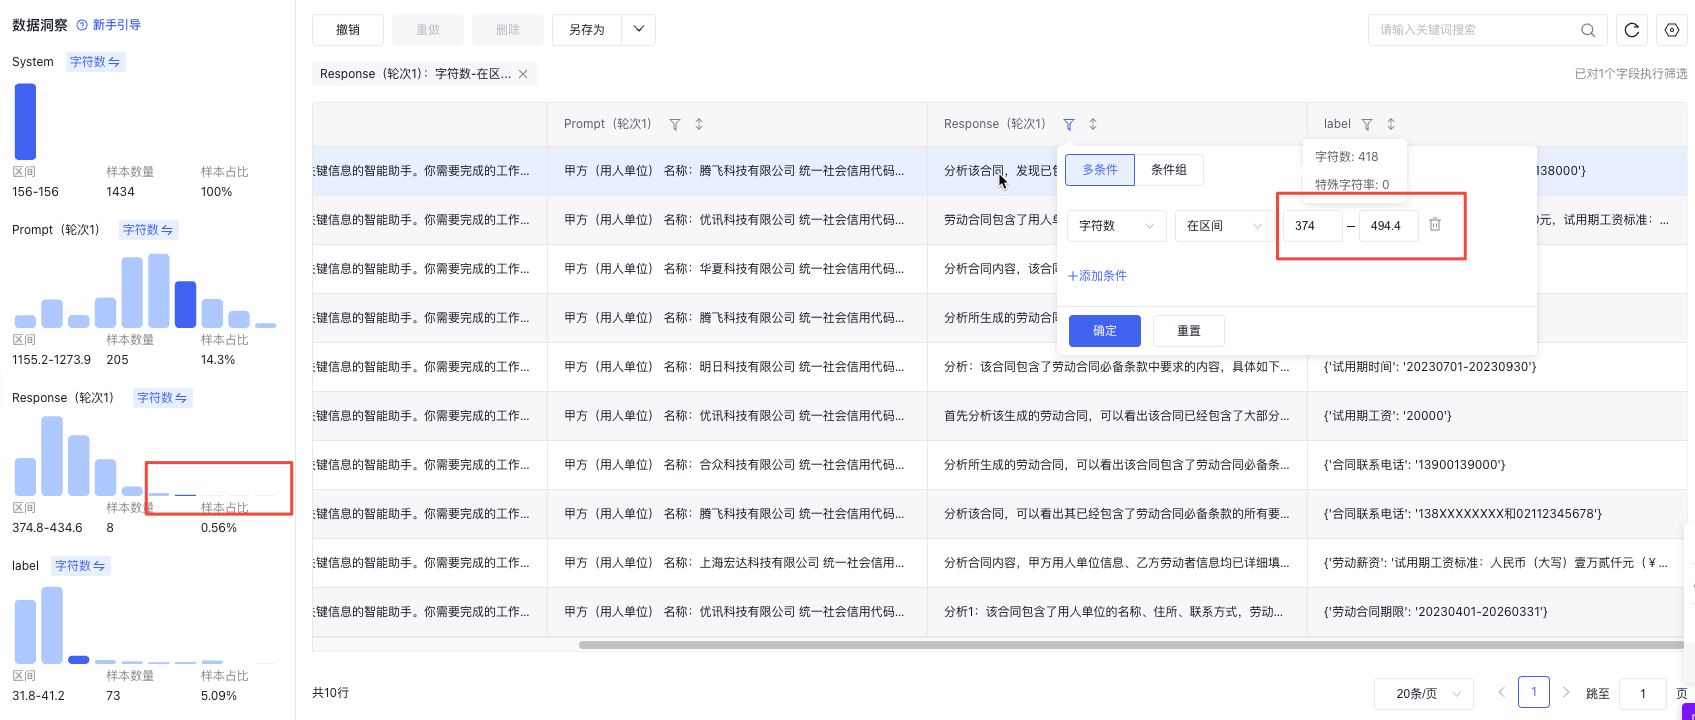This screenshot has width=1695, height=720.
Task: Click the 撤销 button
Action: (348, 30)
